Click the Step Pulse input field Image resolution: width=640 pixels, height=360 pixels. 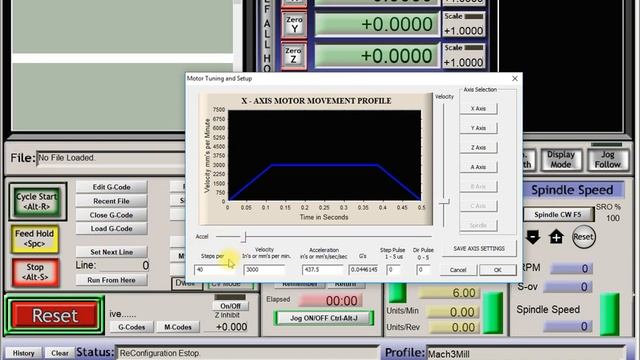point(393,270)
